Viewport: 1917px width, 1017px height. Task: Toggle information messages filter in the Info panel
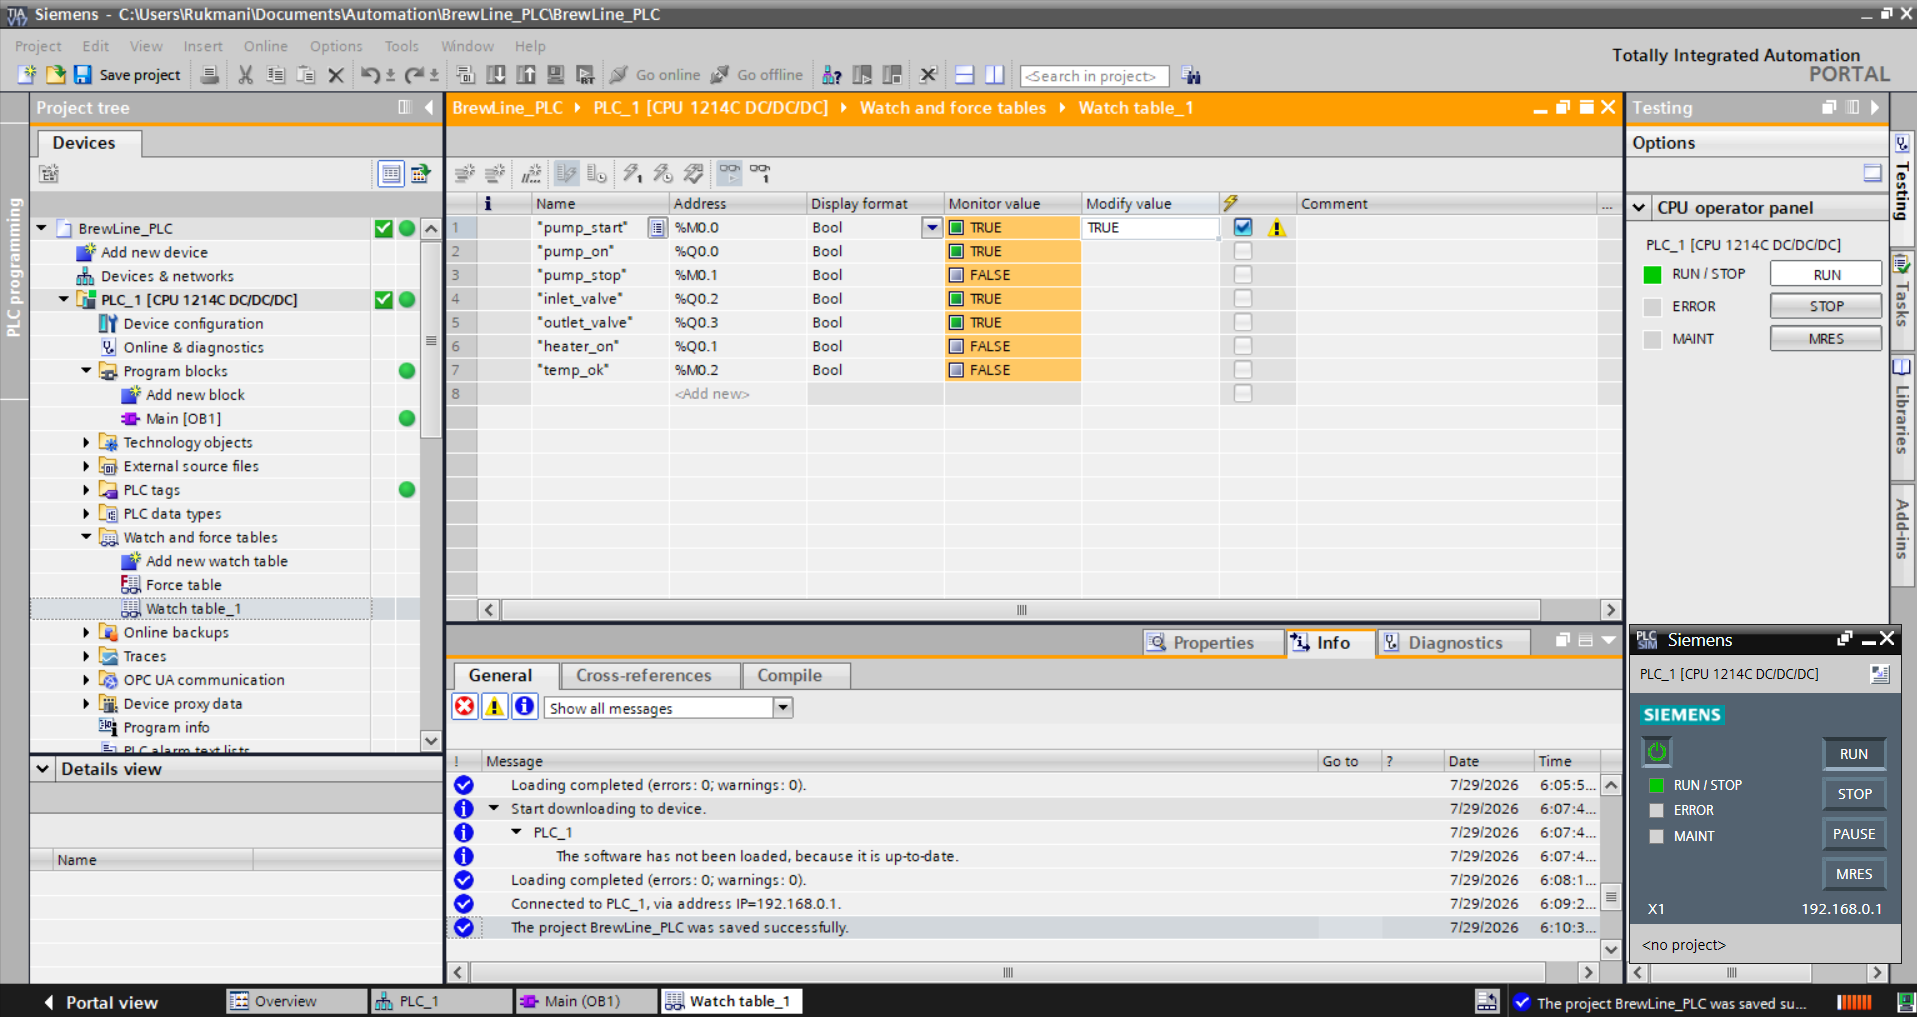525,707
